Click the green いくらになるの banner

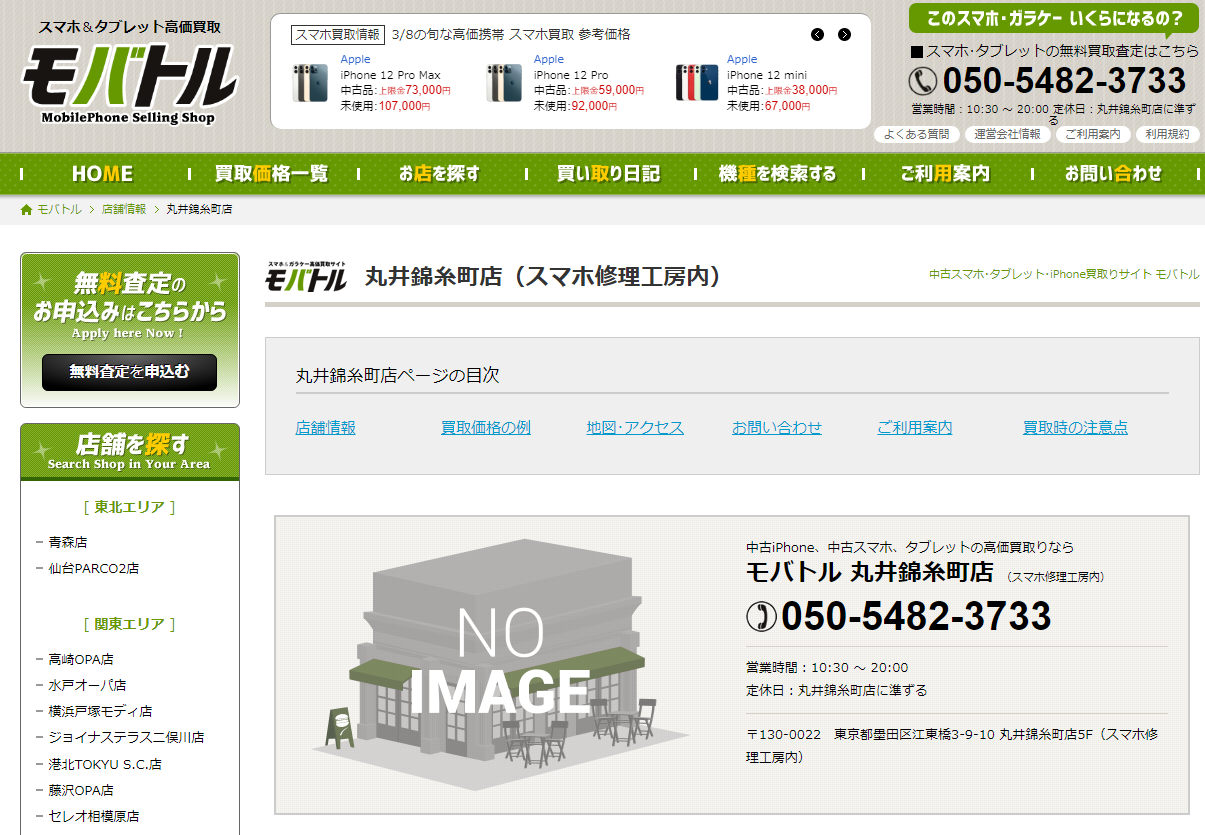click(x=1053, y=19)
